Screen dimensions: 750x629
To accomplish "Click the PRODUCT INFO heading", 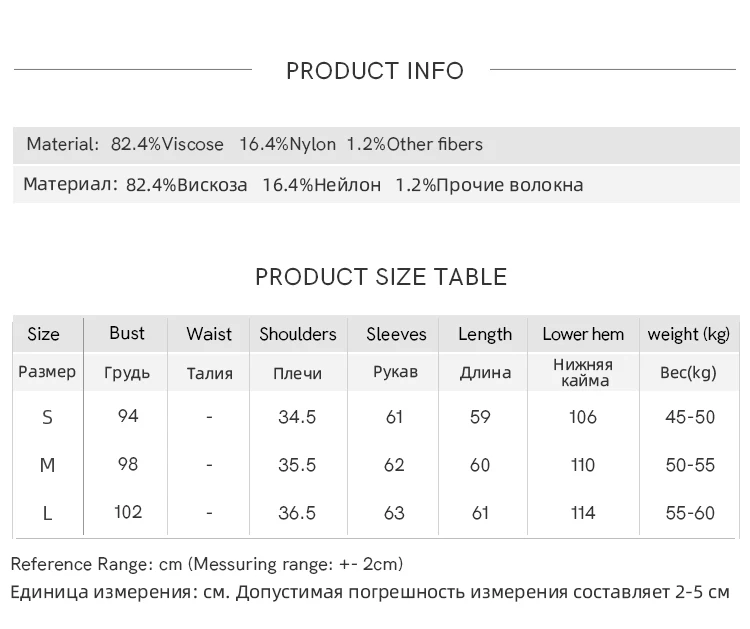I will tap(375, 71).
